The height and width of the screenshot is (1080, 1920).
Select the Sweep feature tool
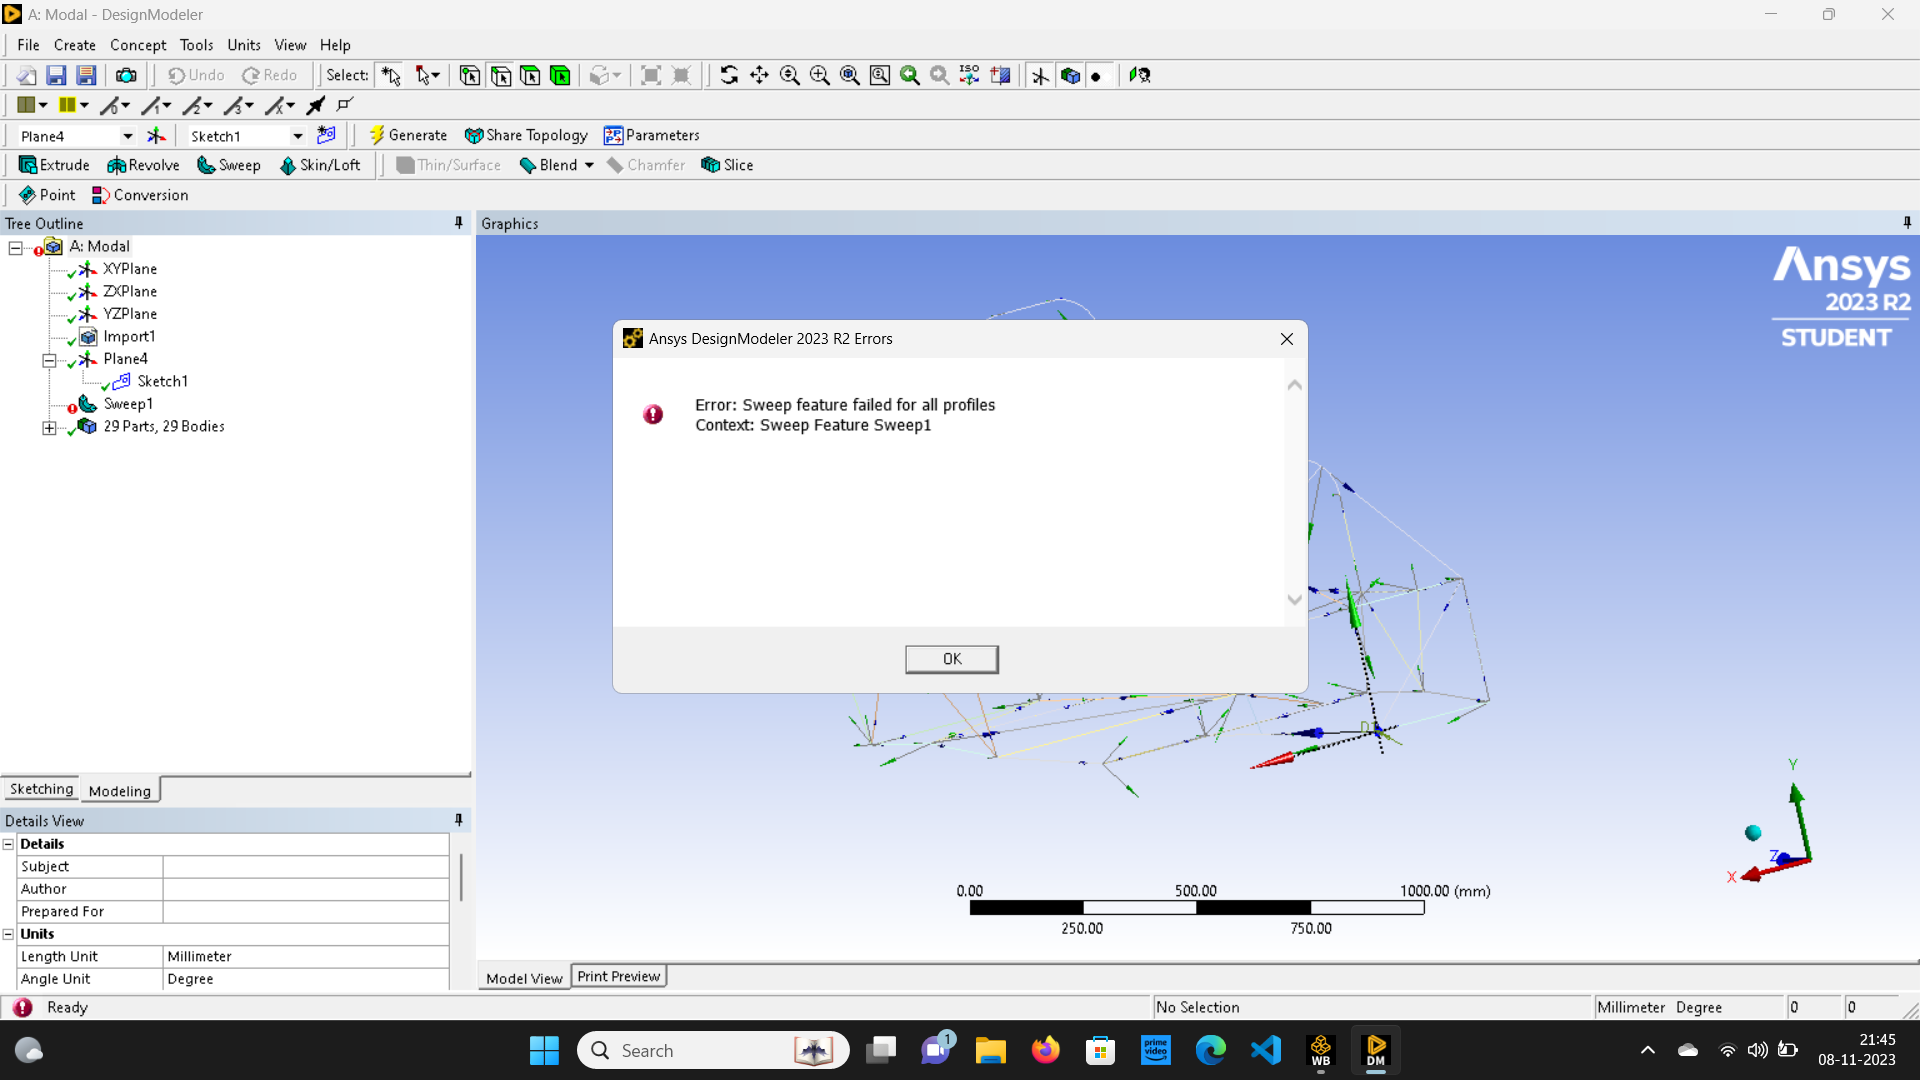click(x=229, y=165)
